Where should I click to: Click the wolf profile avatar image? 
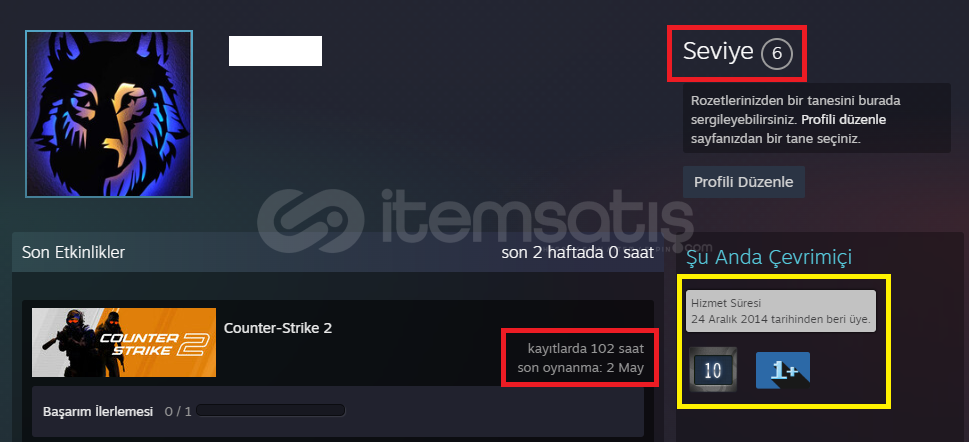pos(109,114)
